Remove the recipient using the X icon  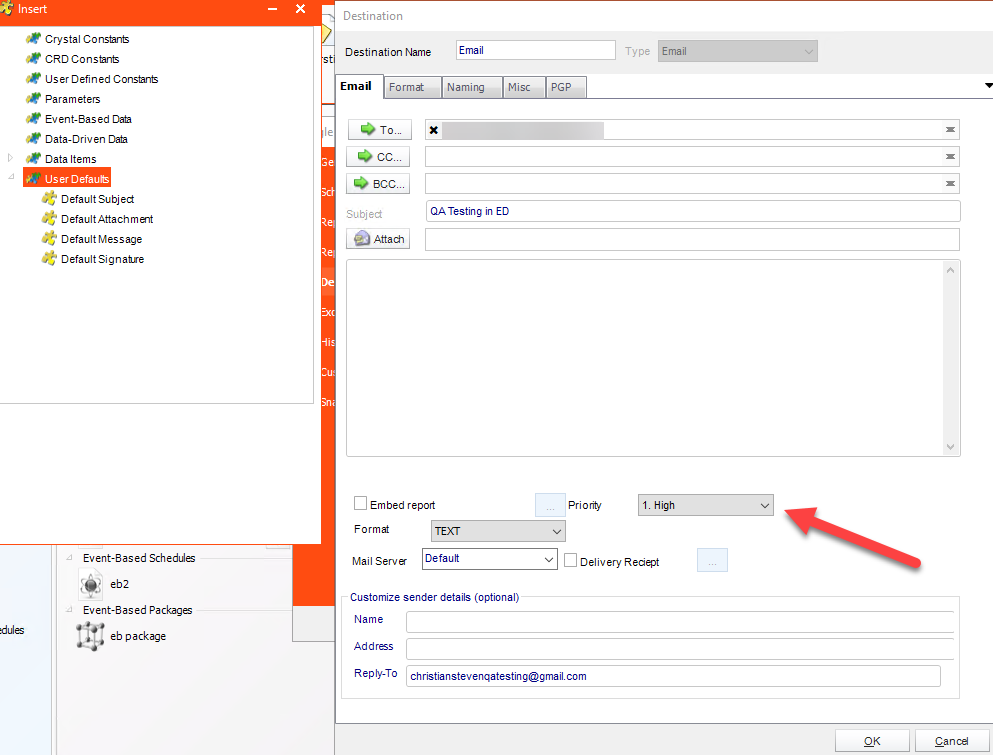(x=434, y=130)
